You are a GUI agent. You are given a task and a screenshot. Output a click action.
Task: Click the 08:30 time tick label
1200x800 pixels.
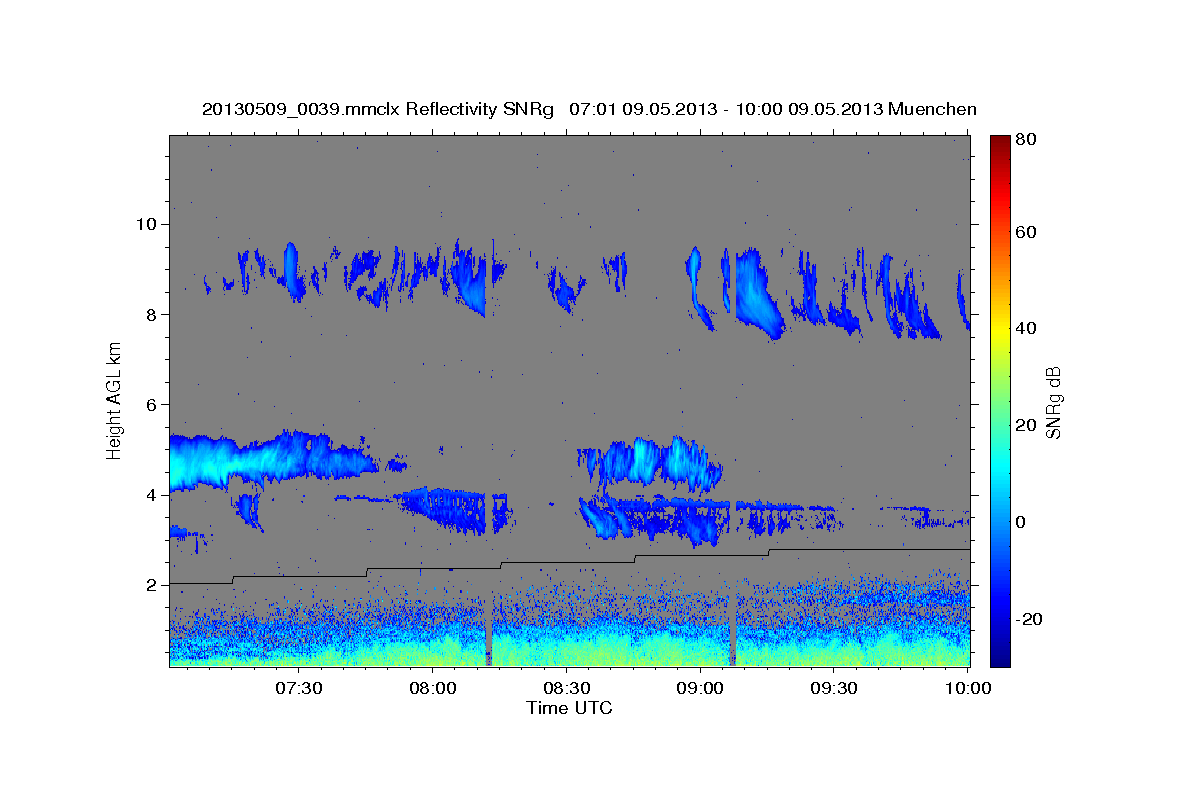(567, 688)
